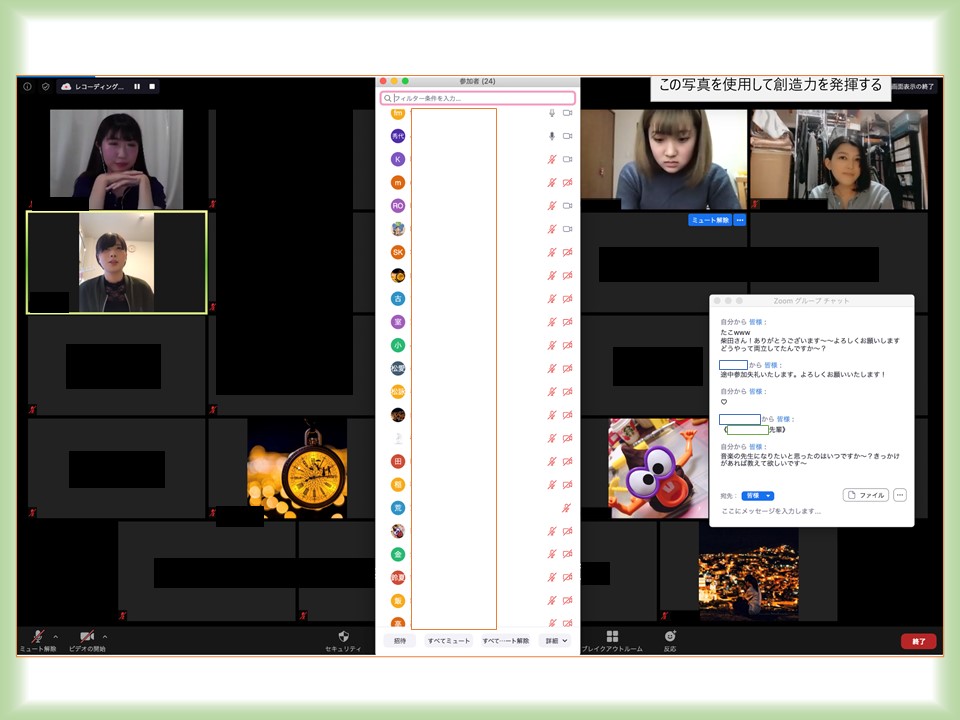Select the googly-eyed toy video thumbnail
Screen dimensions: 960x720
[658, 468]
